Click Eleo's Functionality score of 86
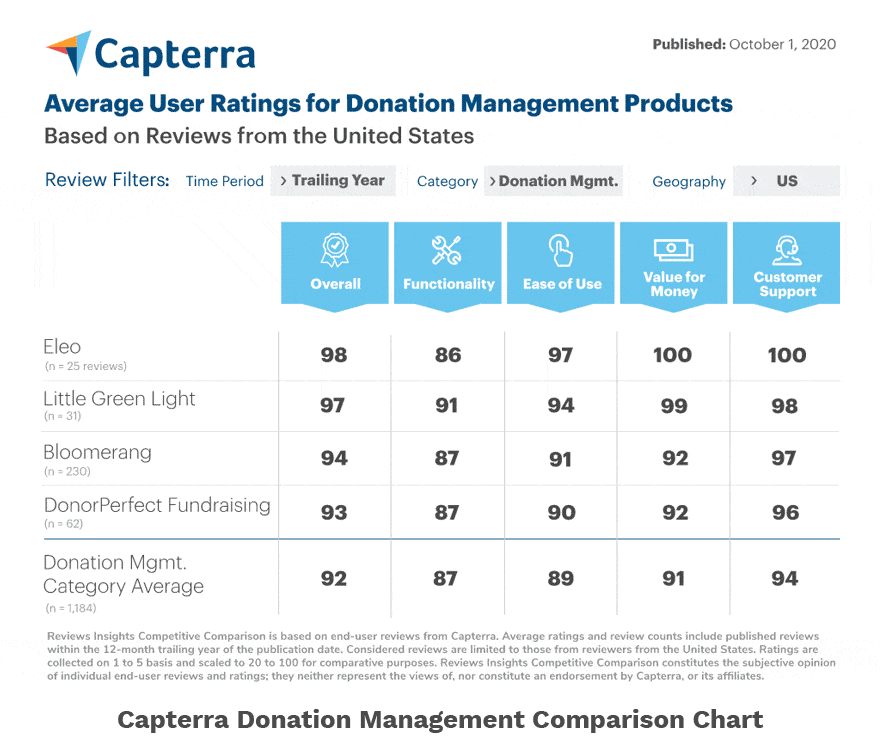Screen dimensions: 880x749 (448, 355)
